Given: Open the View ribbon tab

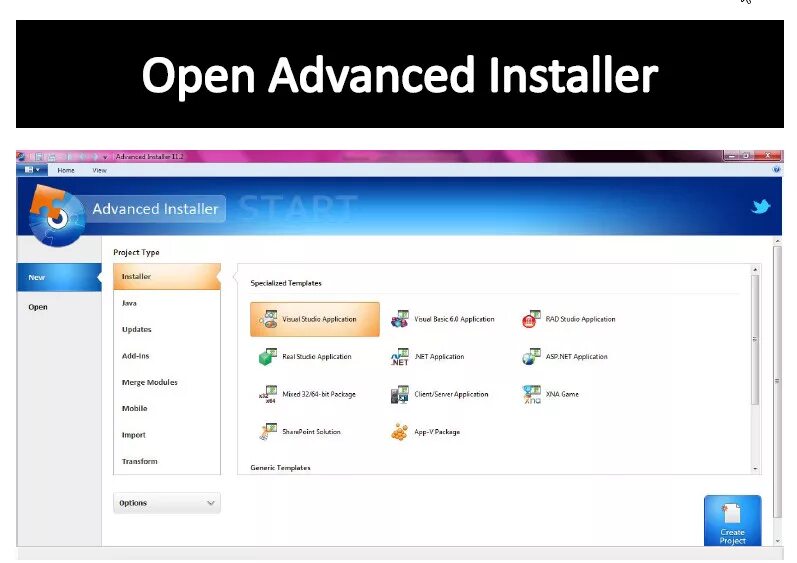Looking at the screenshot, I should (100, 170).
